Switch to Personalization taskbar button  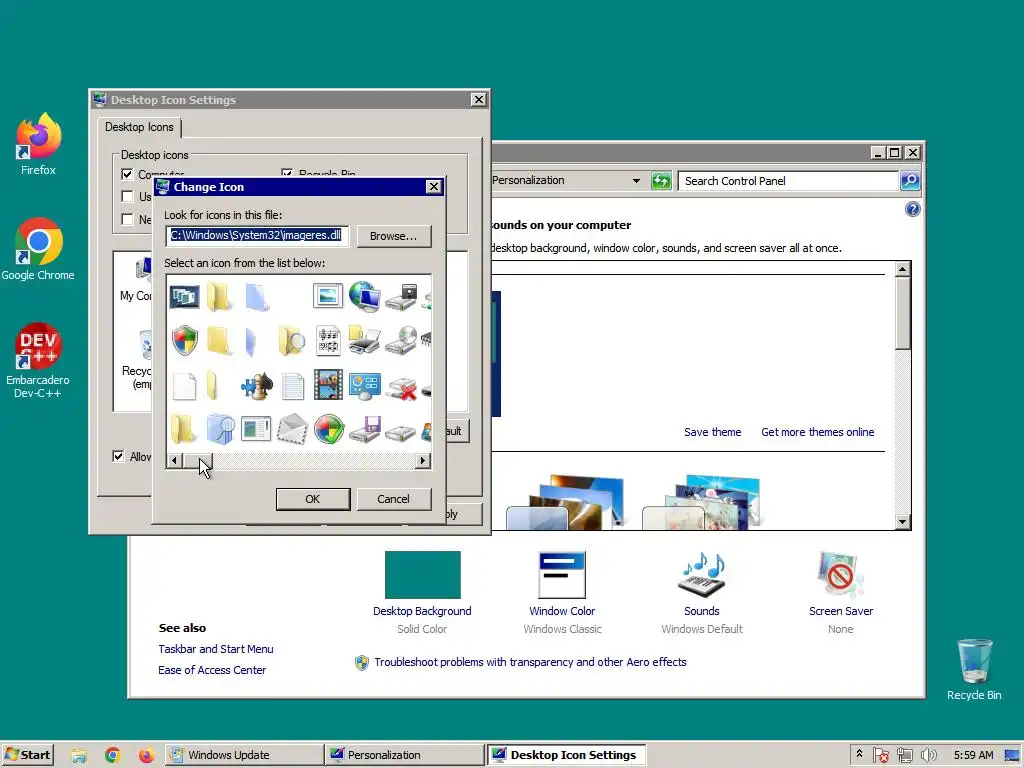[x=404, y=755]
